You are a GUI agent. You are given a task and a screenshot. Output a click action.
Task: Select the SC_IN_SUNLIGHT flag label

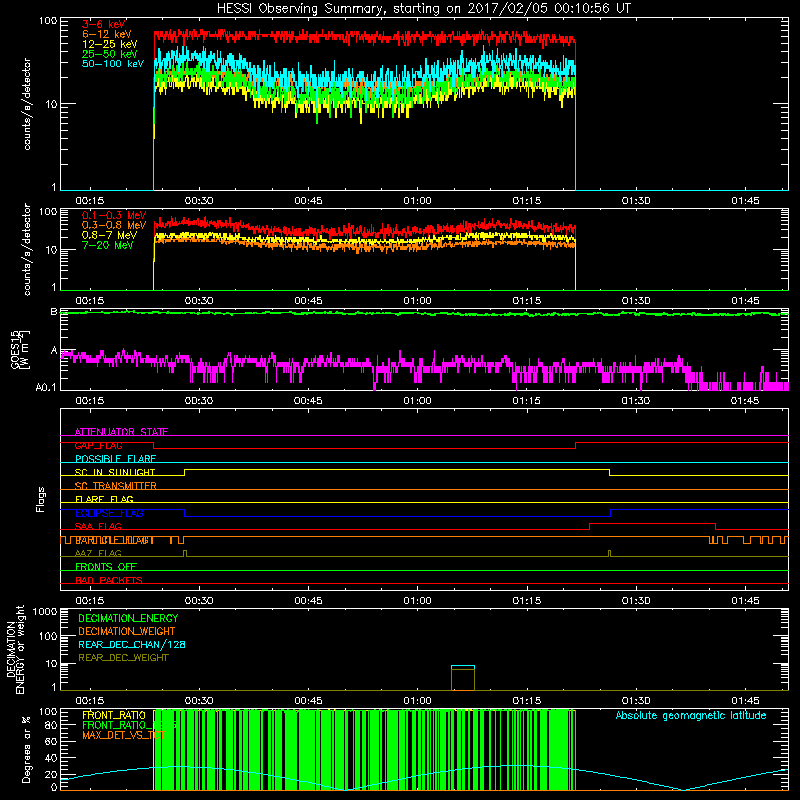coord(115,472)
